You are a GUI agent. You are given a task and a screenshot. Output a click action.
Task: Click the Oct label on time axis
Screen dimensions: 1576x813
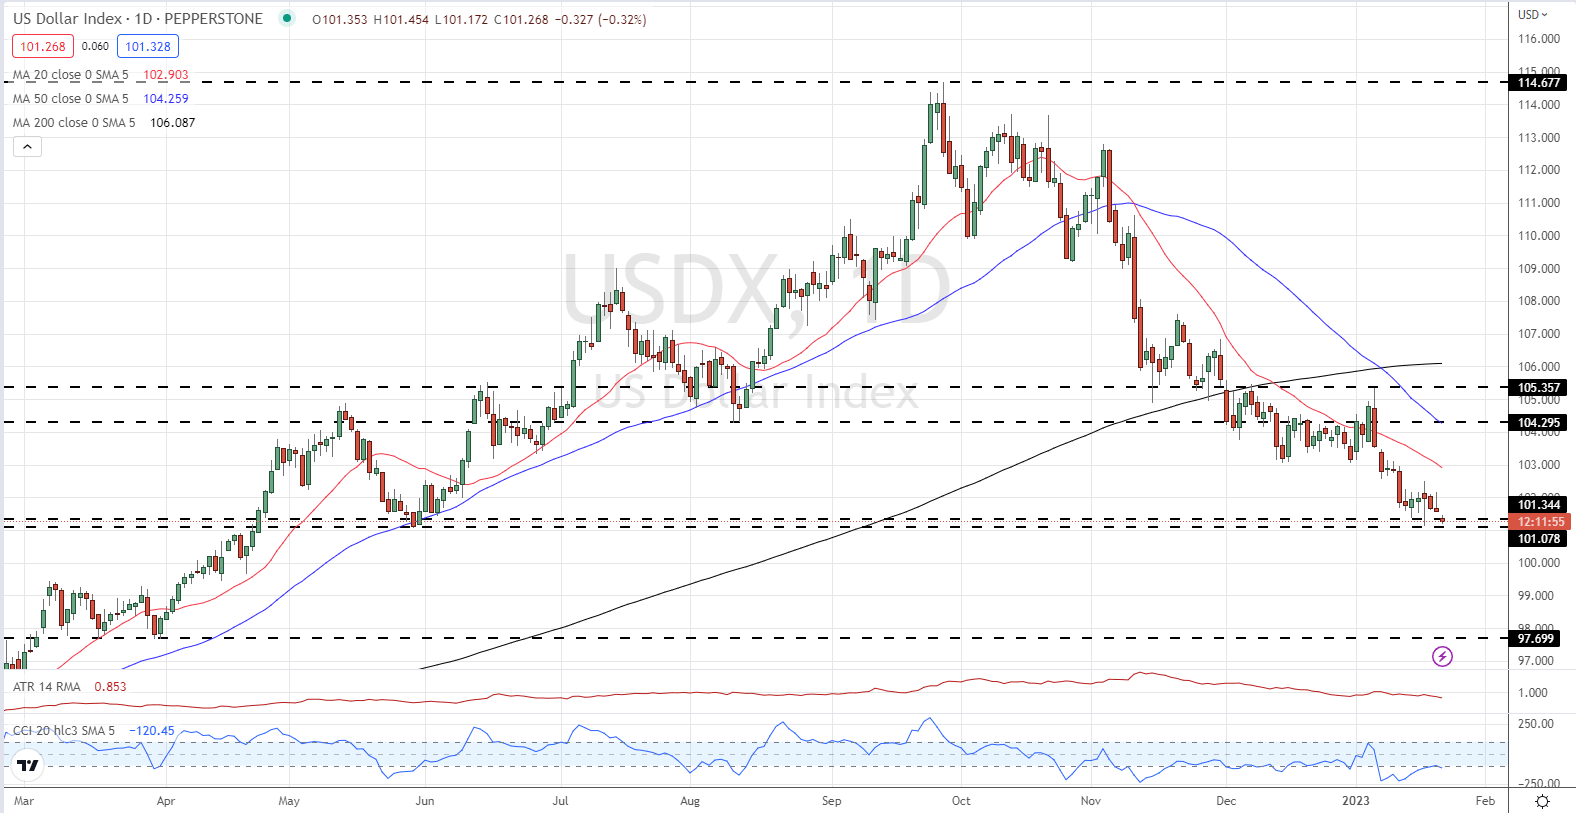point(961,801)
